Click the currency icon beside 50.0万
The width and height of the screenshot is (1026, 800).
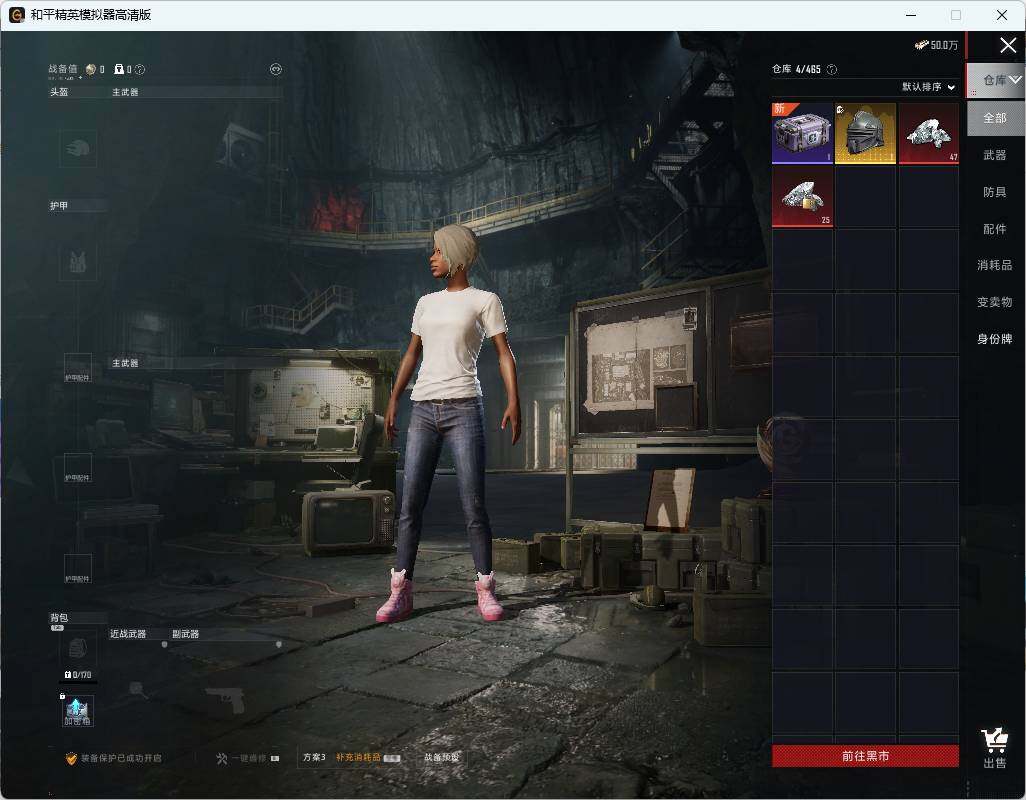[x=921, y=45]
